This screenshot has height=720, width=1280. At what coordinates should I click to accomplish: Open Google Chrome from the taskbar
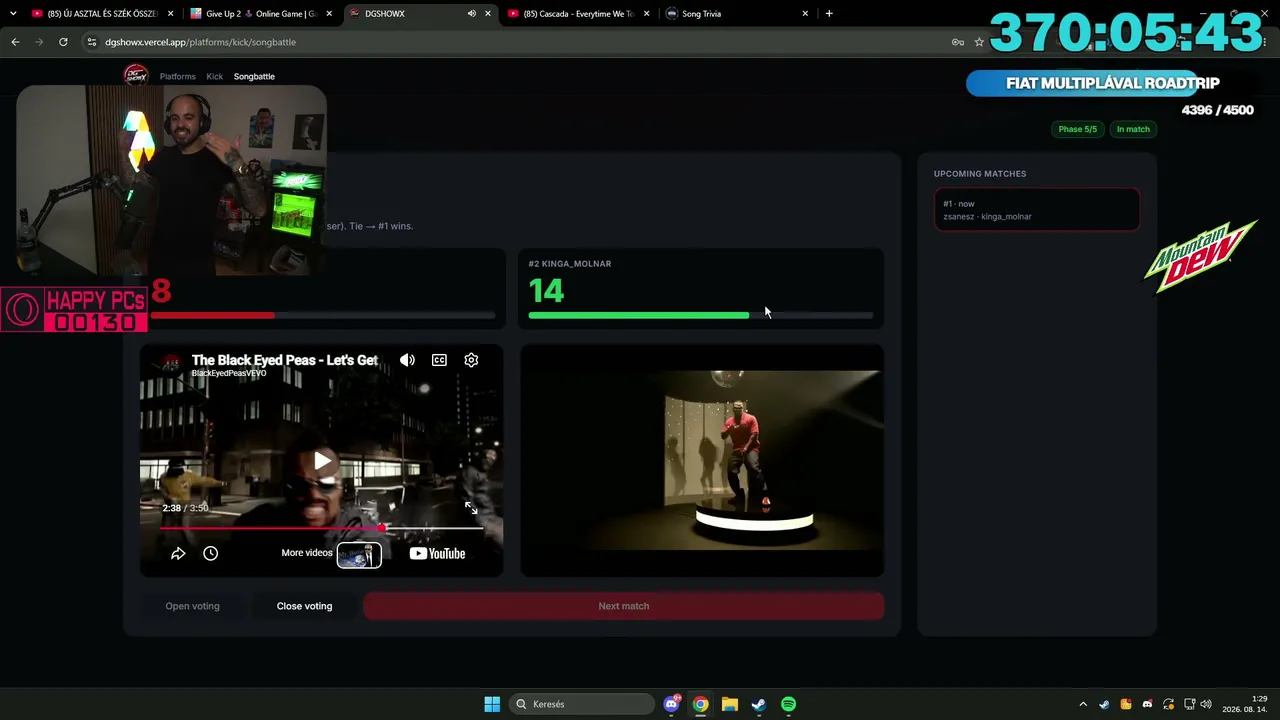tap(700, 704)
